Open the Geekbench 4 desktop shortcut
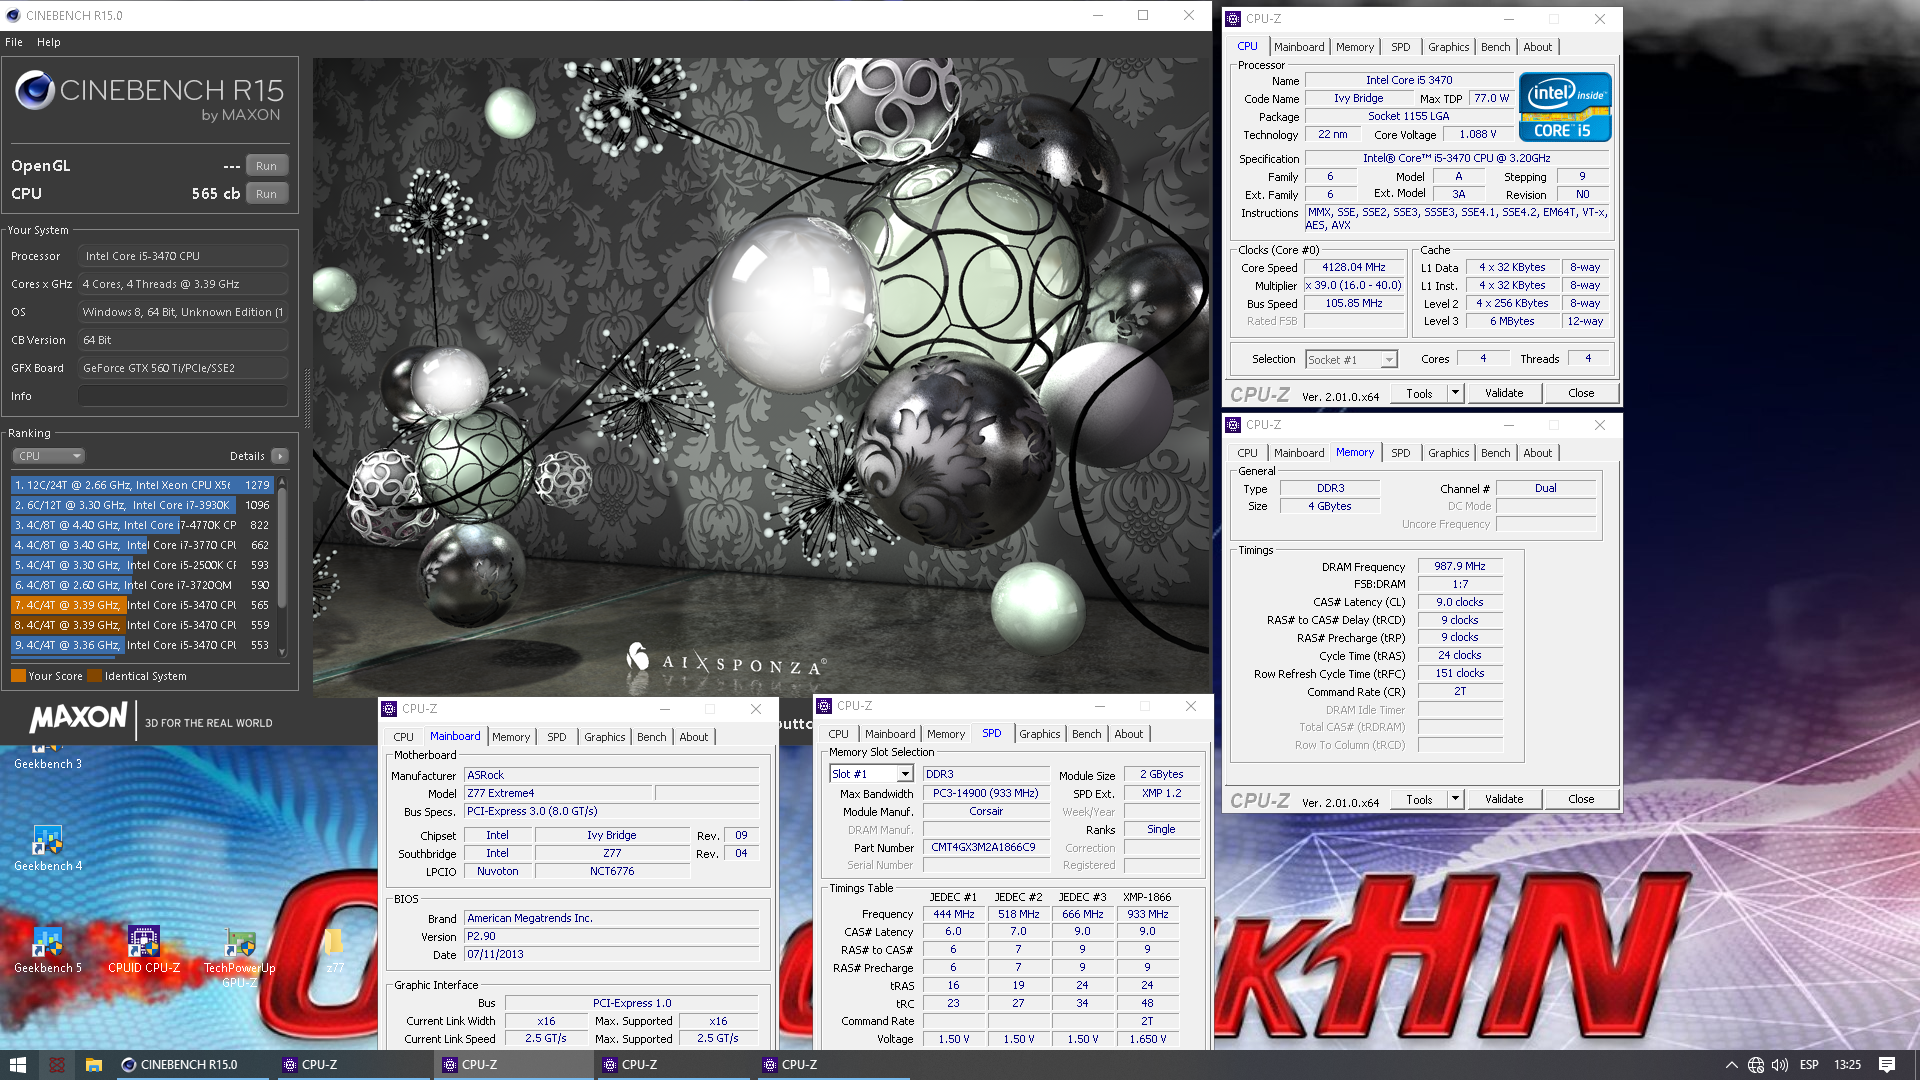 47,848
